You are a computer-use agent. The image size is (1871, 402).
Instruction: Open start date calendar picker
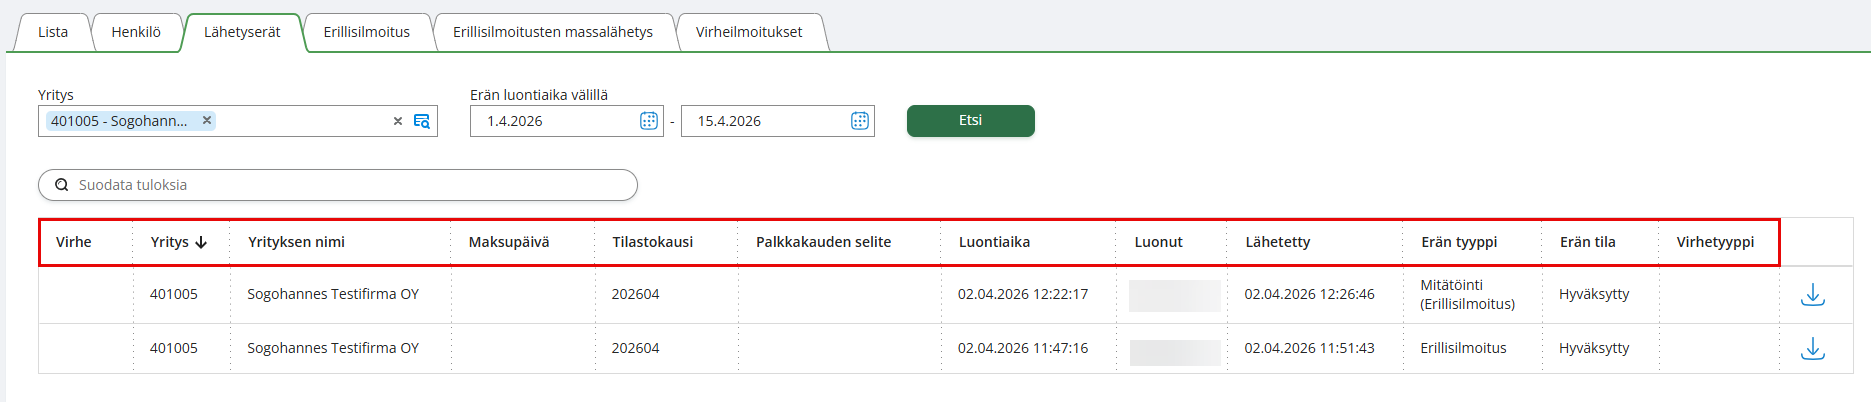pyautogui.click(x=648, y=121)
